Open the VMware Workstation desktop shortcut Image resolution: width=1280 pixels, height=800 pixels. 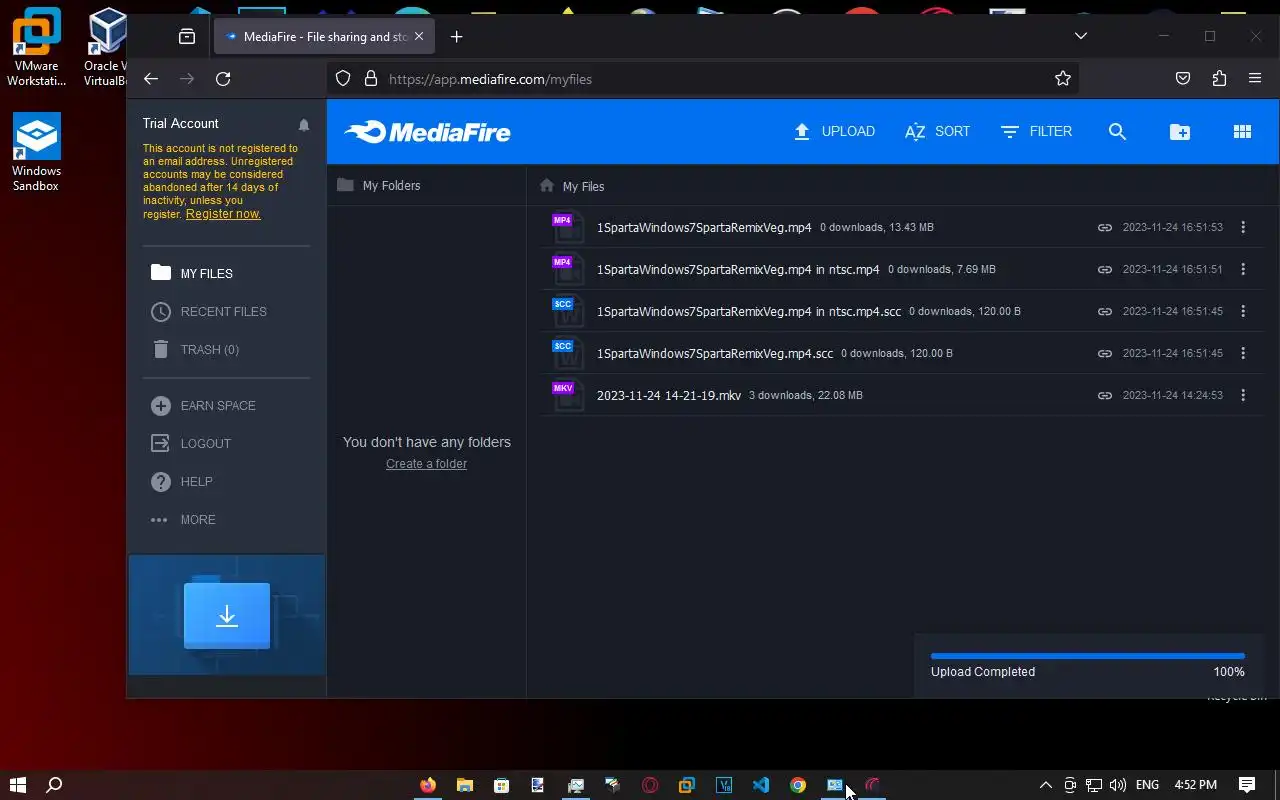(x=37, y=47)
